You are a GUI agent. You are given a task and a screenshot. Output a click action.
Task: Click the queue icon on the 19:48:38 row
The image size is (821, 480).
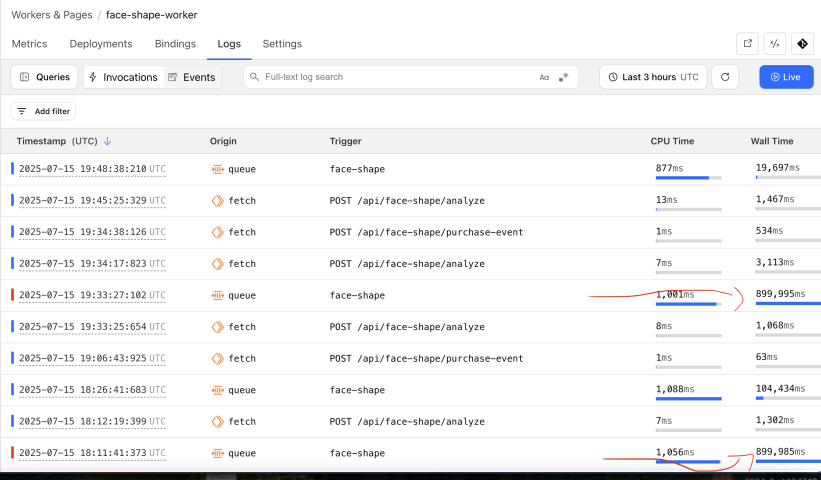coord(217,169)
